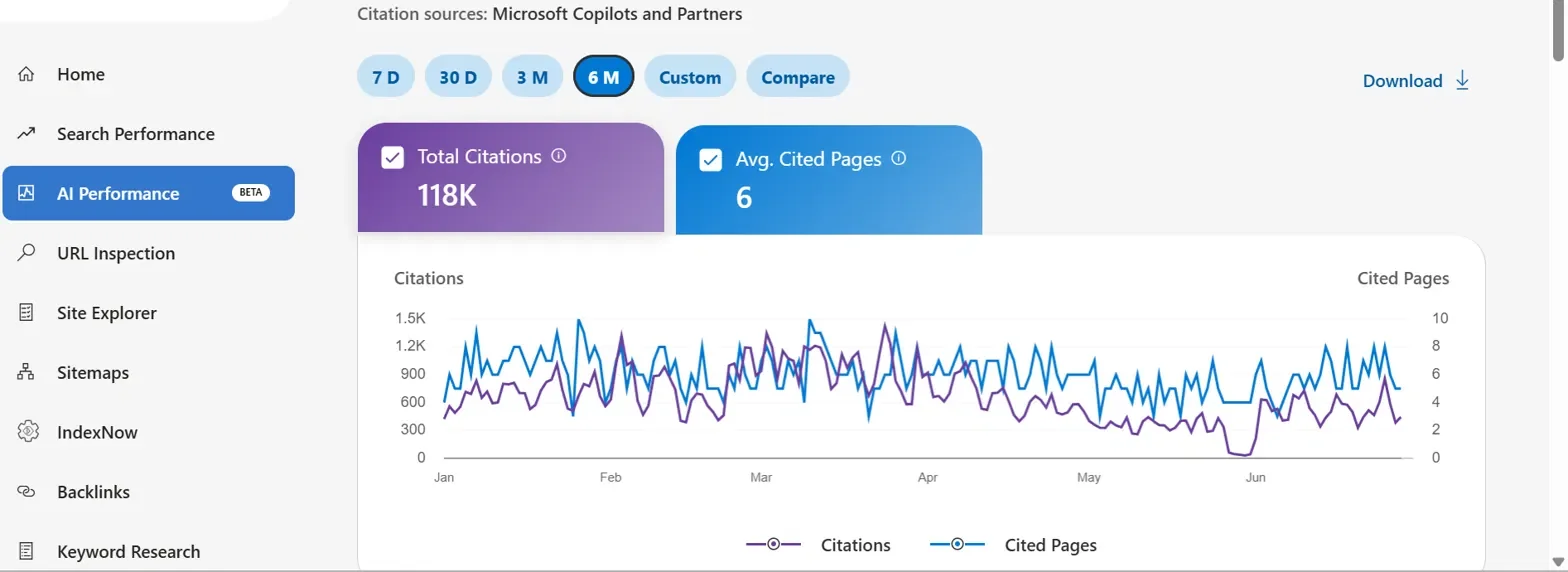
Task: Select the 6 M time range
Action: pyautogui.click(x=604, y=77)
